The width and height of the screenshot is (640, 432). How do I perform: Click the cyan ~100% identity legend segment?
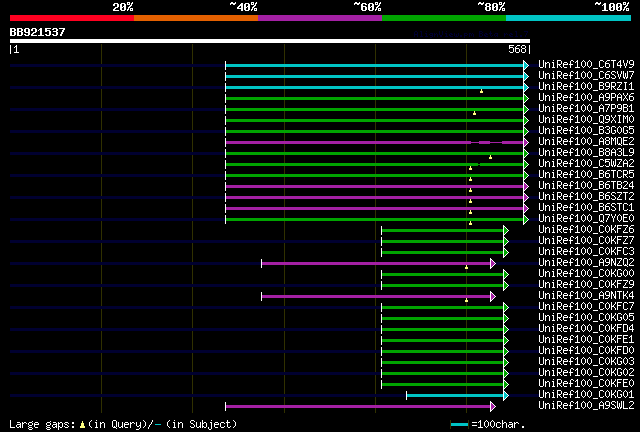coord(569,18)
